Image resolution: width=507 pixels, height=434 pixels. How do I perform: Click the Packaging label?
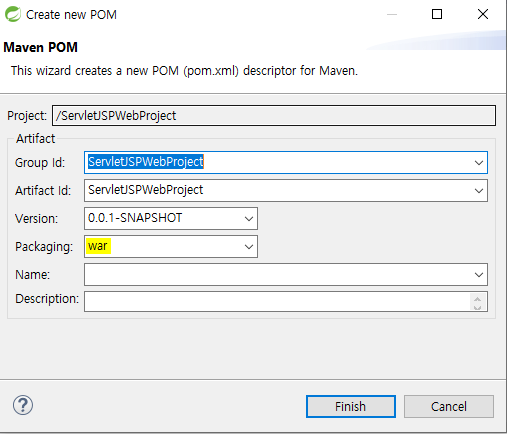click(44, 247)
